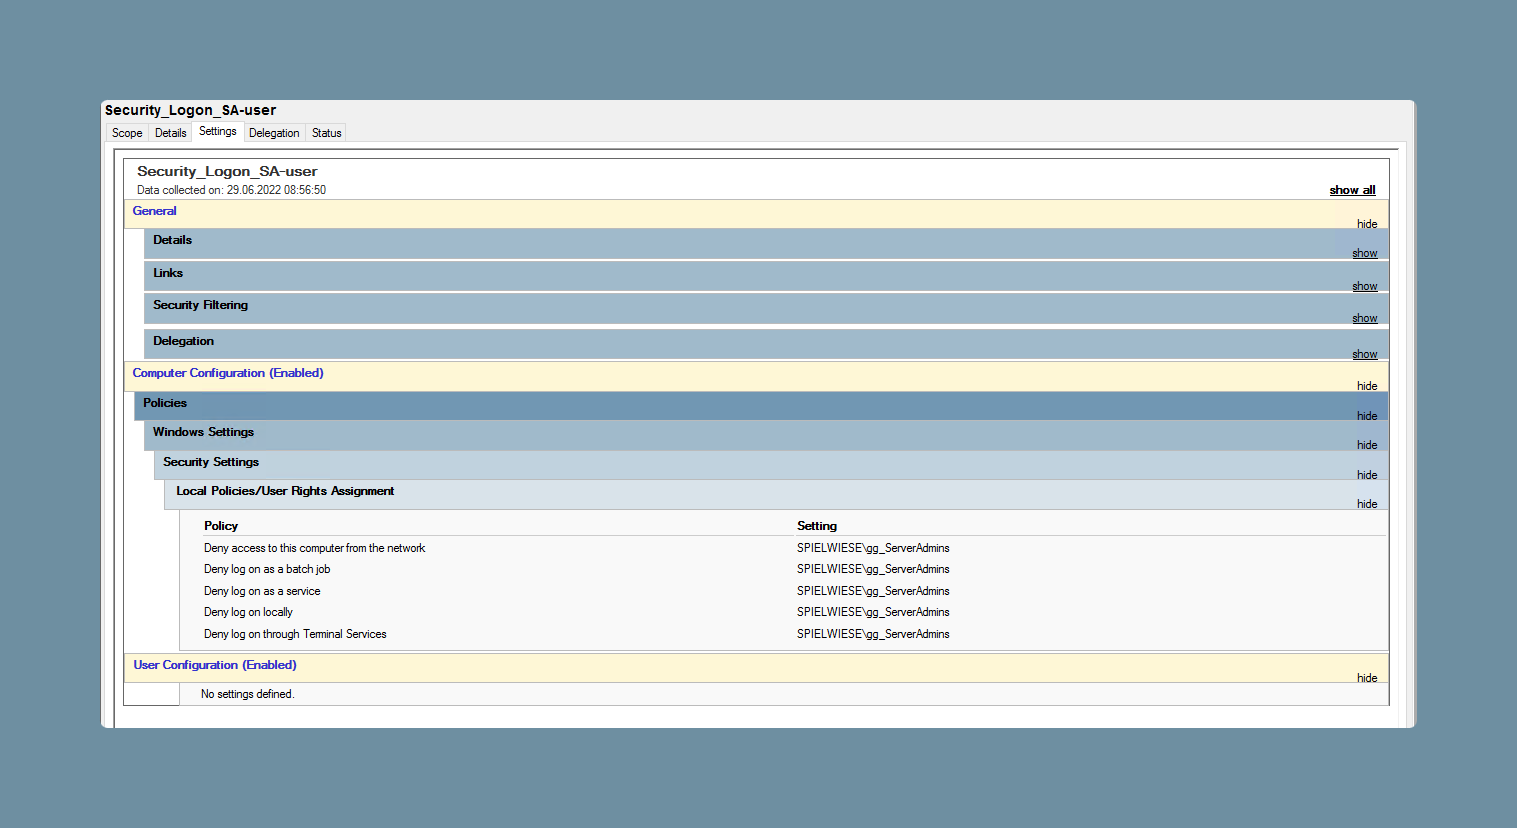The image size is (1517, 828).
Task: Hide the Security Settings section
Action: (1367, 475)
